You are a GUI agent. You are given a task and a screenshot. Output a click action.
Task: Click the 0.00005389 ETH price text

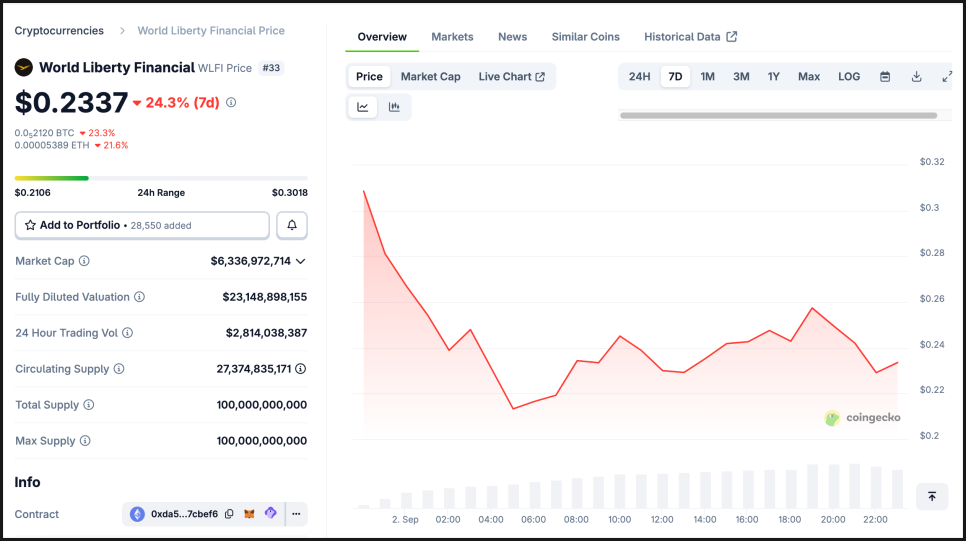point(52,145)
